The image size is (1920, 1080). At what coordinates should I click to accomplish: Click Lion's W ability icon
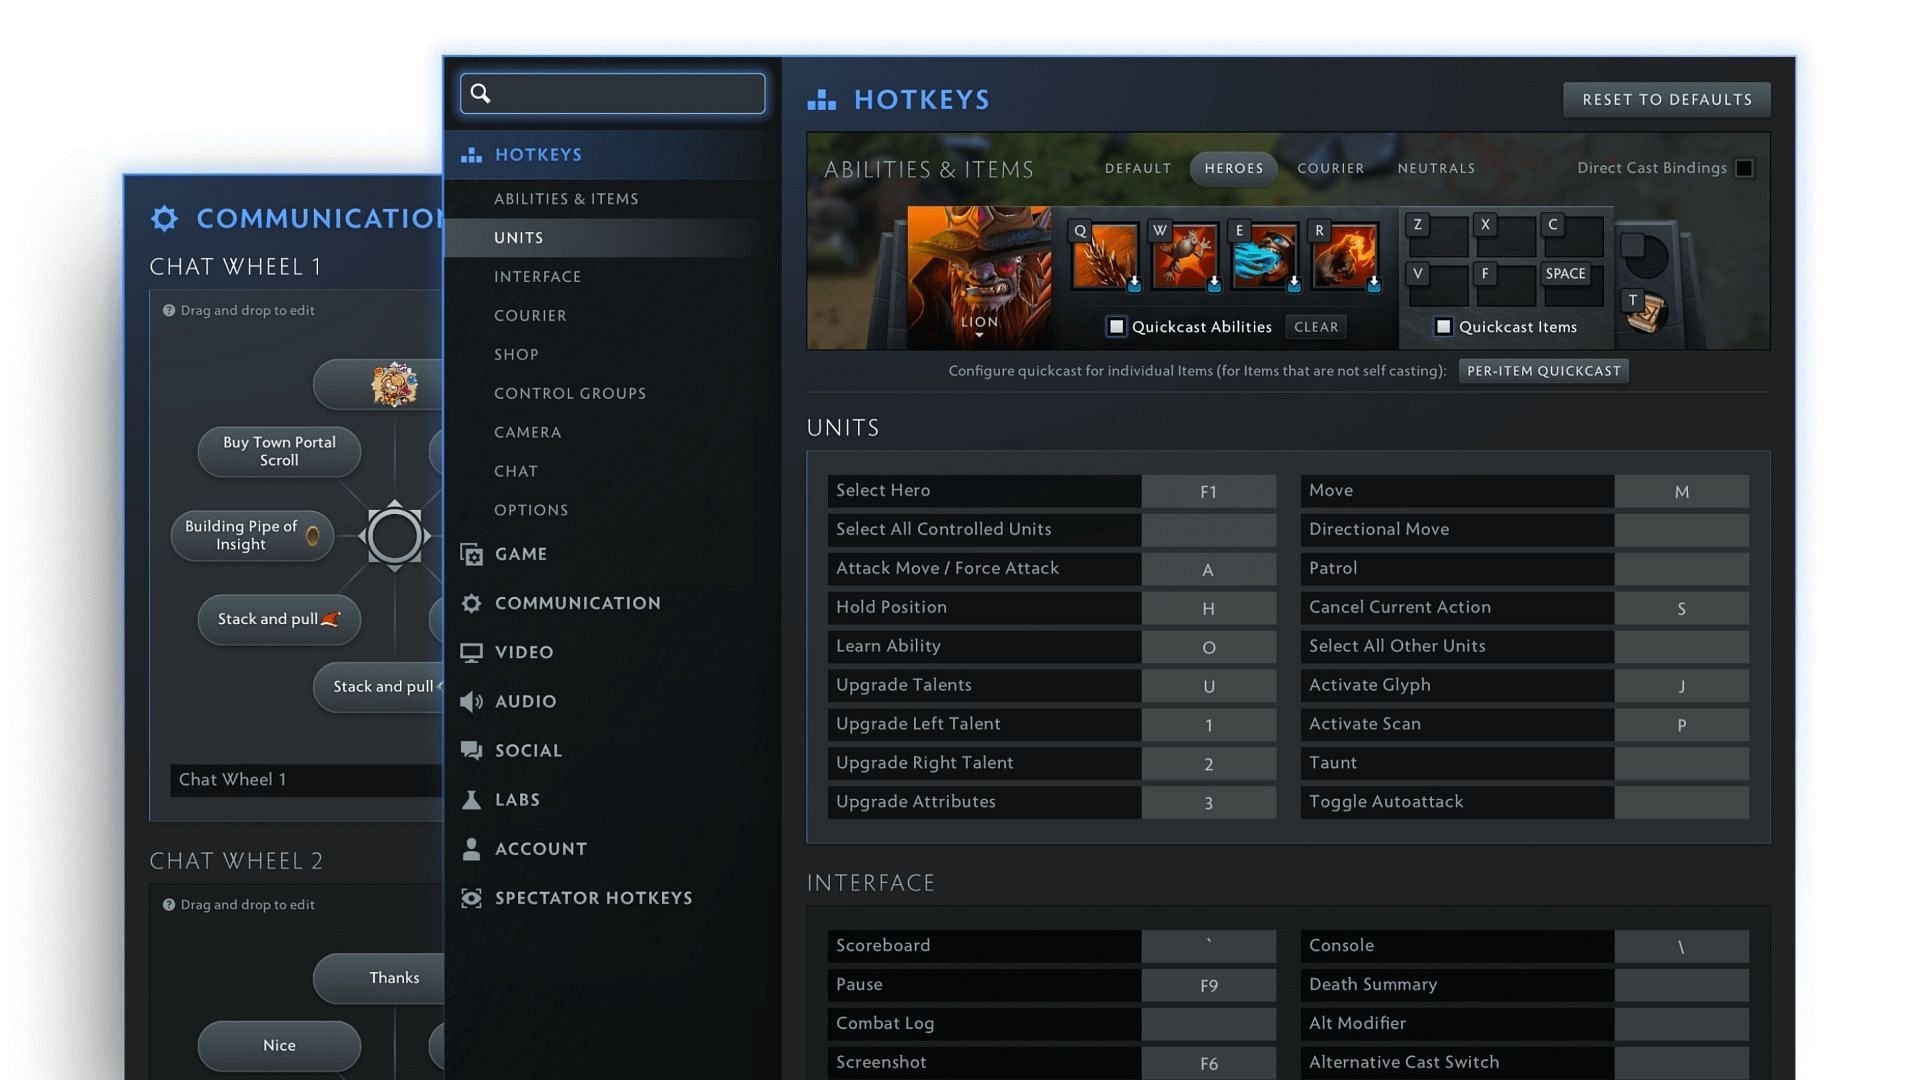1185,256
